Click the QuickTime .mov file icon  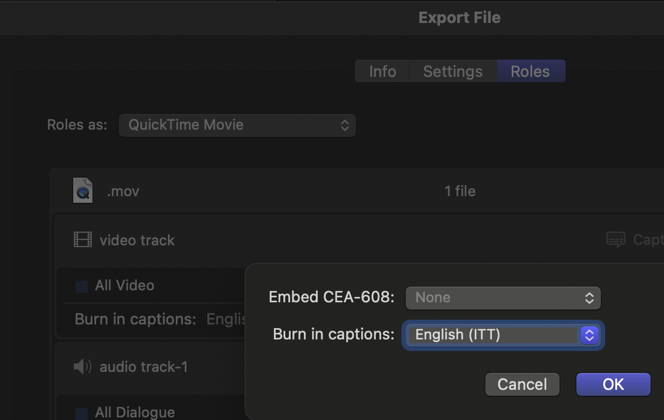coord(82,190)
